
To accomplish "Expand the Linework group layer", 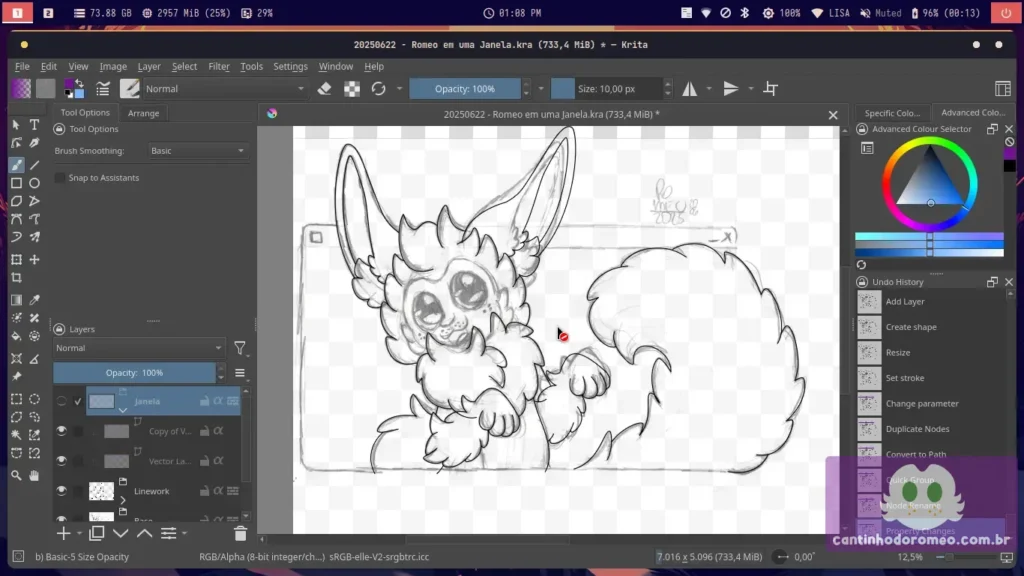I will pyautogui.click(x=123, y=500).
